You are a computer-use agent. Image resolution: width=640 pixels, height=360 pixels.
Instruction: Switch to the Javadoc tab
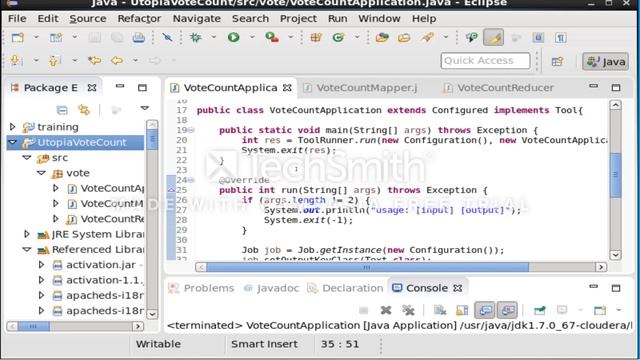coord(271,288)
